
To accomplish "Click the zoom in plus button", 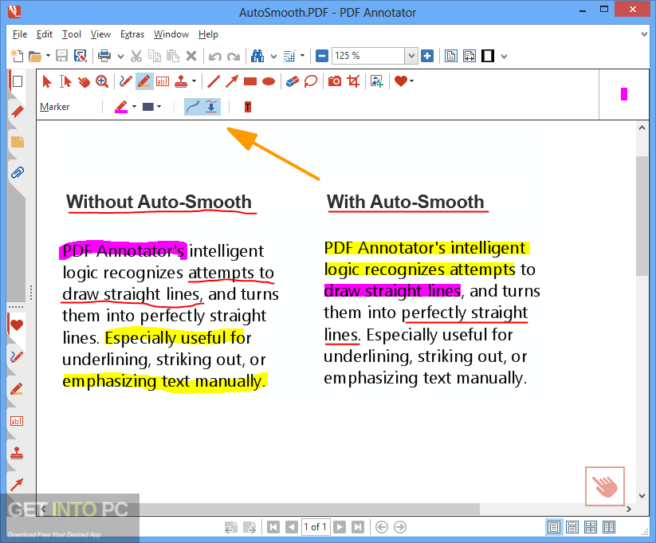I will tap(427, 56).
